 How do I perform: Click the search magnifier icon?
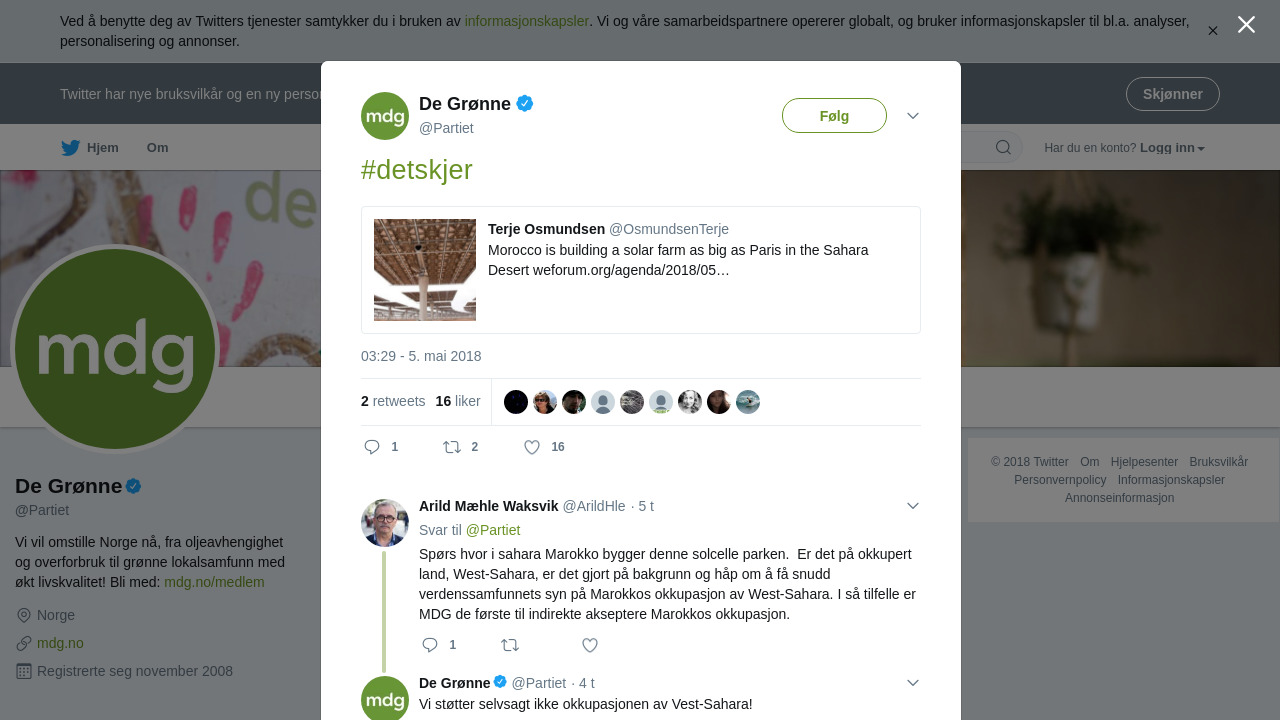click(1003, 148)
